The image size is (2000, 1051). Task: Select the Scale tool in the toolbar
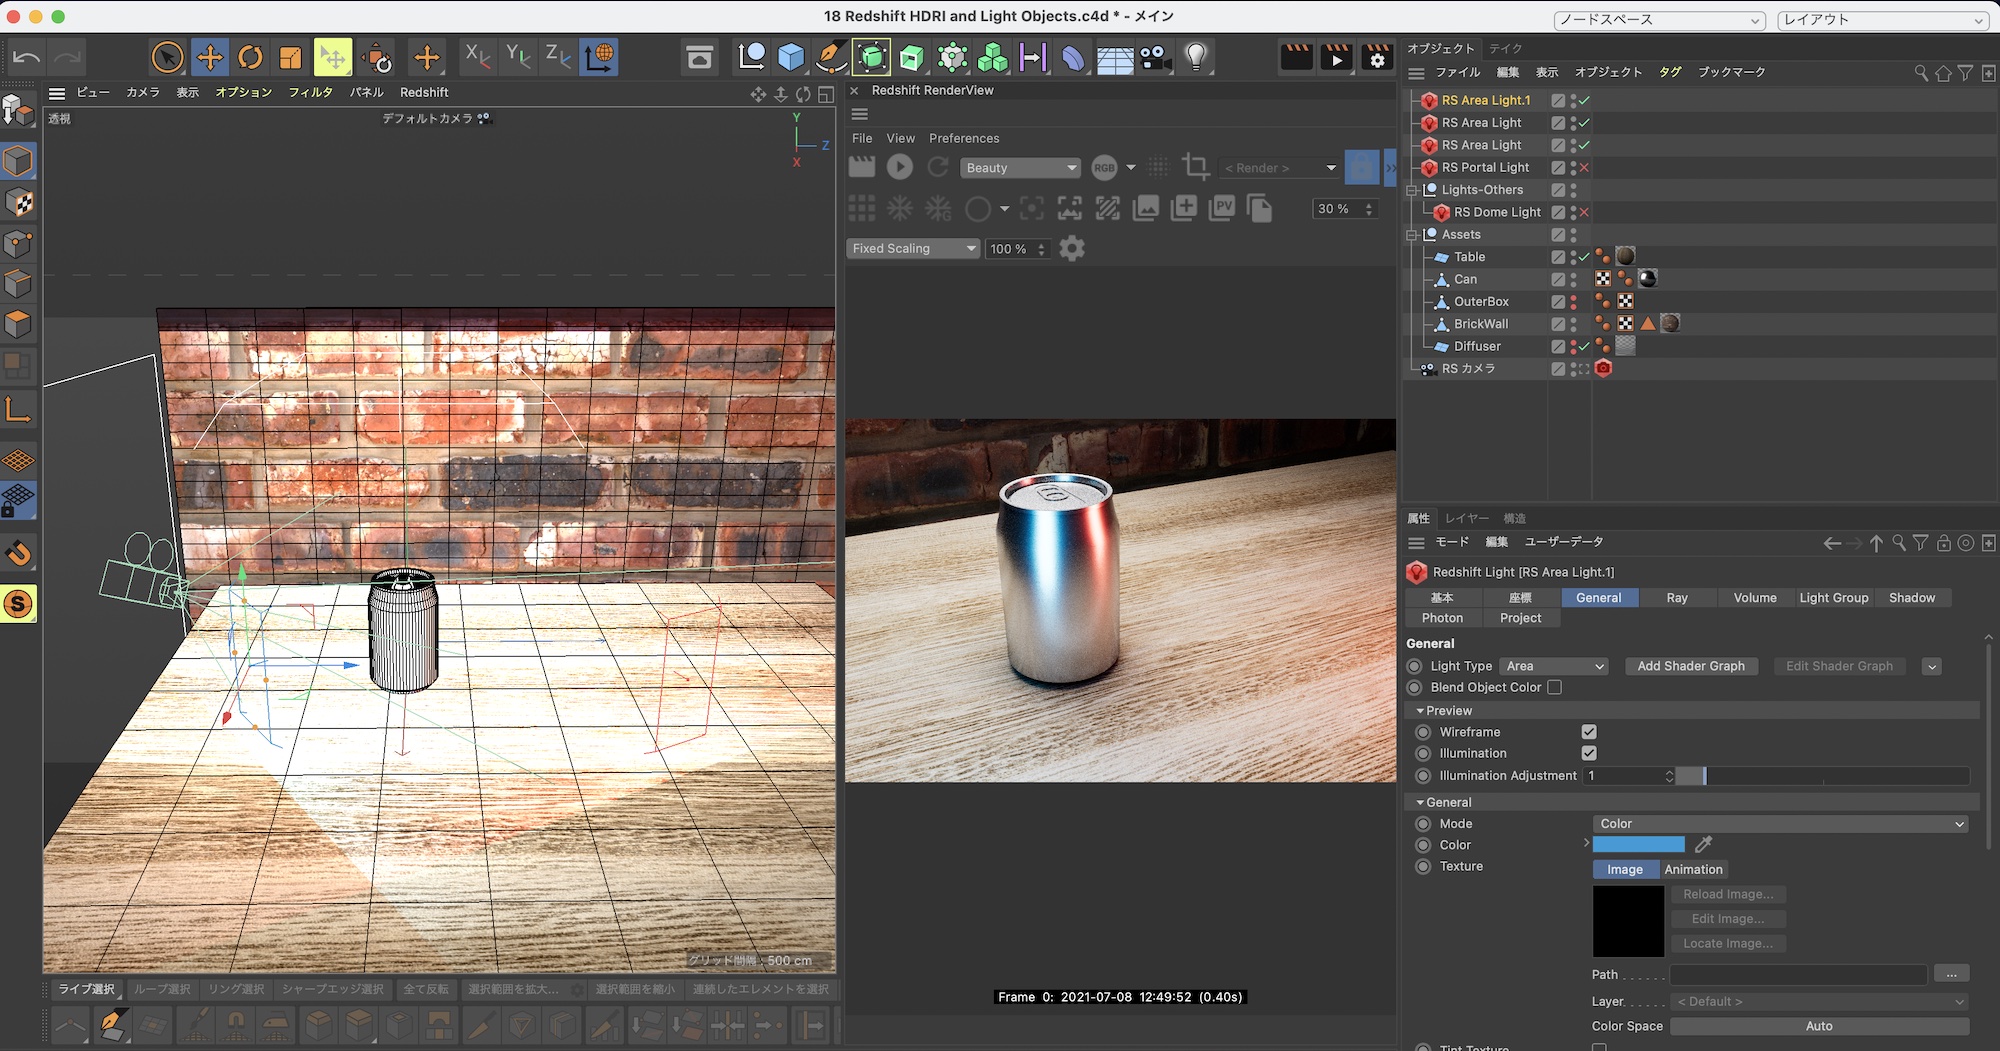[x=290, y=57]
